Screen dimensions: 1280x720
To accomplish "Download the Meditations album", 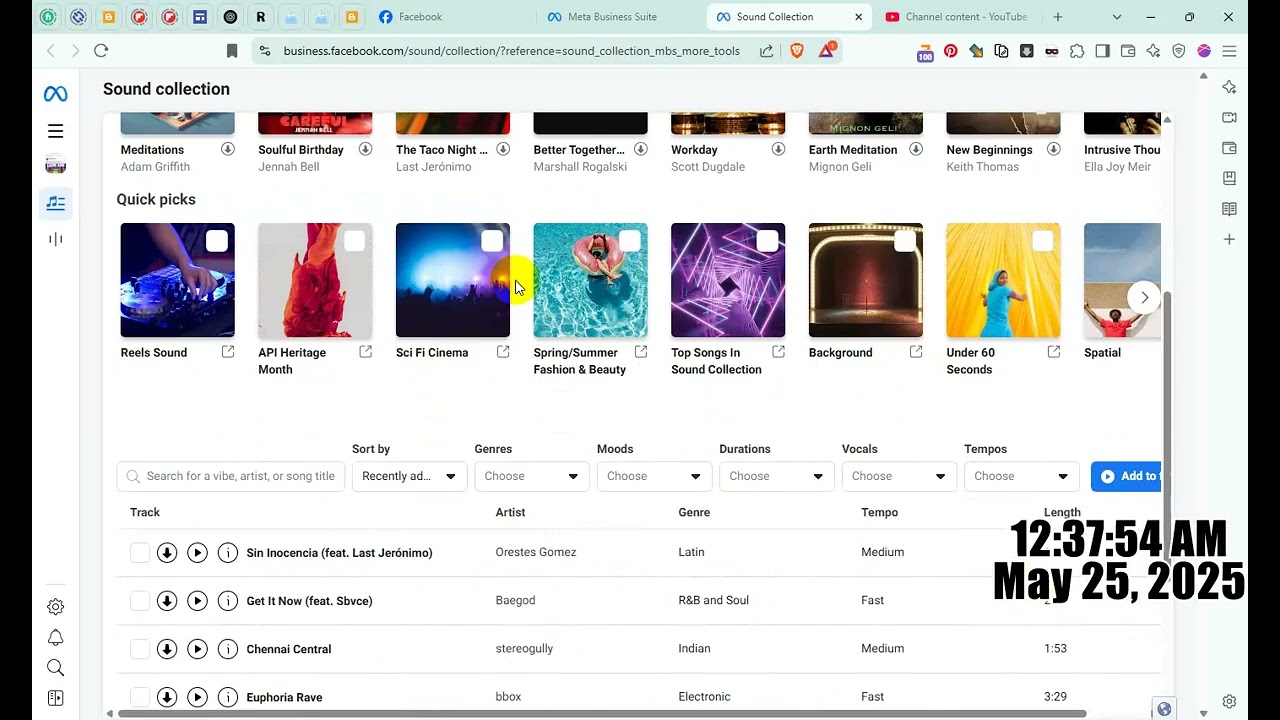I will pyautogui.click(x=228, y=149).
